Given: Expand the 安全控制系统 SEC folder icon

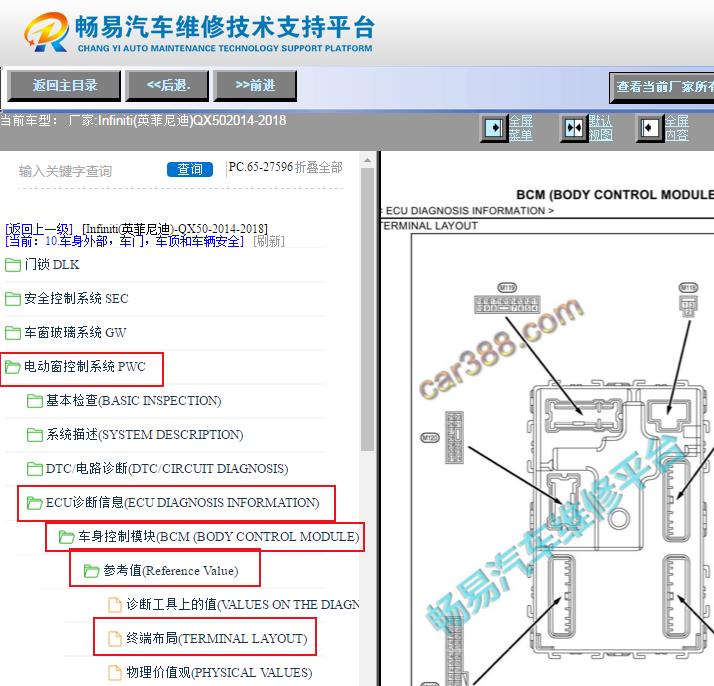Looking at the screenshot, I should 13,299.
